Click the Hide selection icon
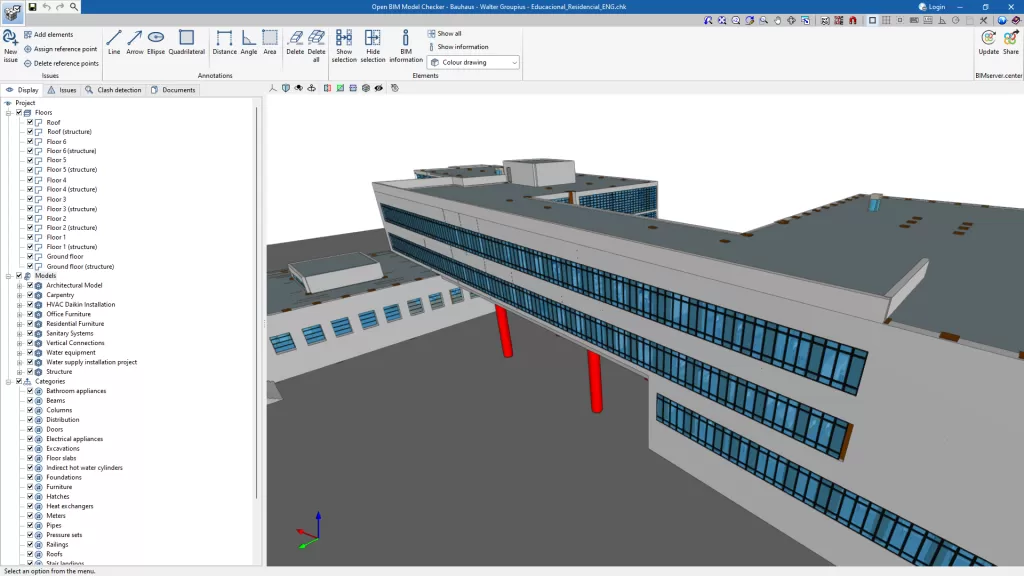This screenshot has width=1024, height=576. pyautogui.click(x=372, y=46)
